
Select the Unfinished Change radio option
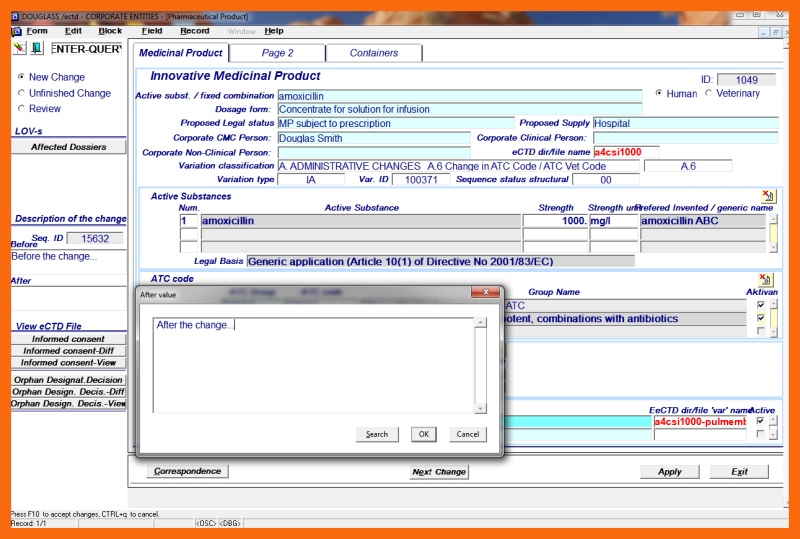point(21,93)
